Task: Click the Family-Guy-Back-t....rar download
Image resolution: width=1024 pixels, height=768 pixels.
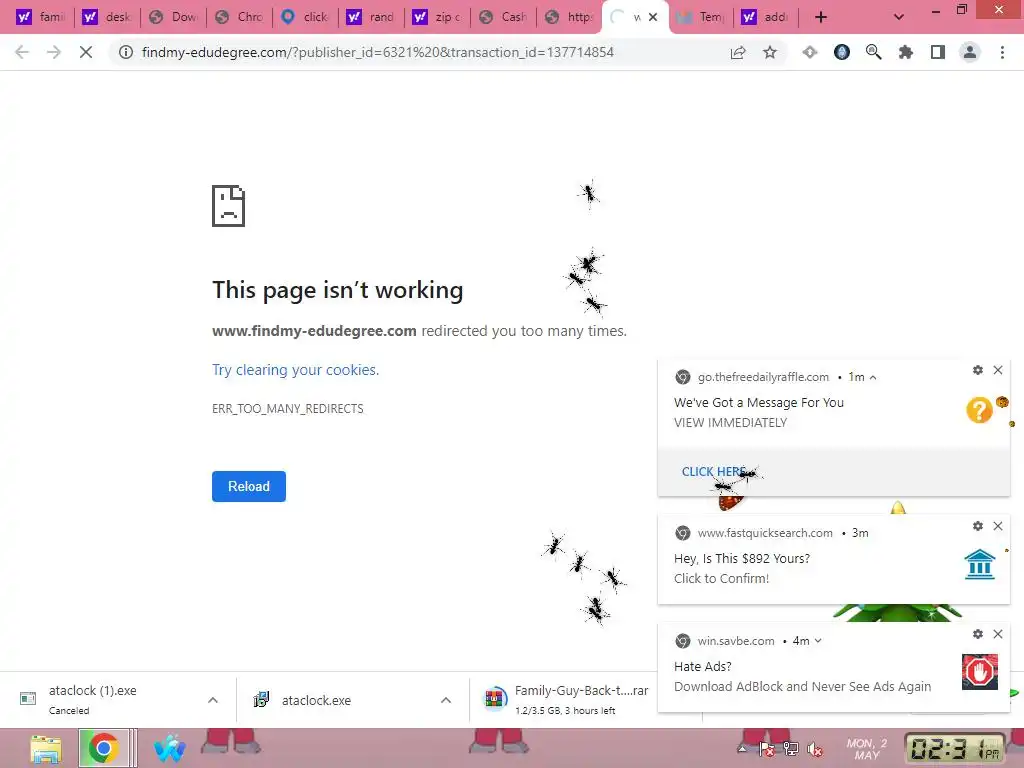Action: tap(566, 699)
